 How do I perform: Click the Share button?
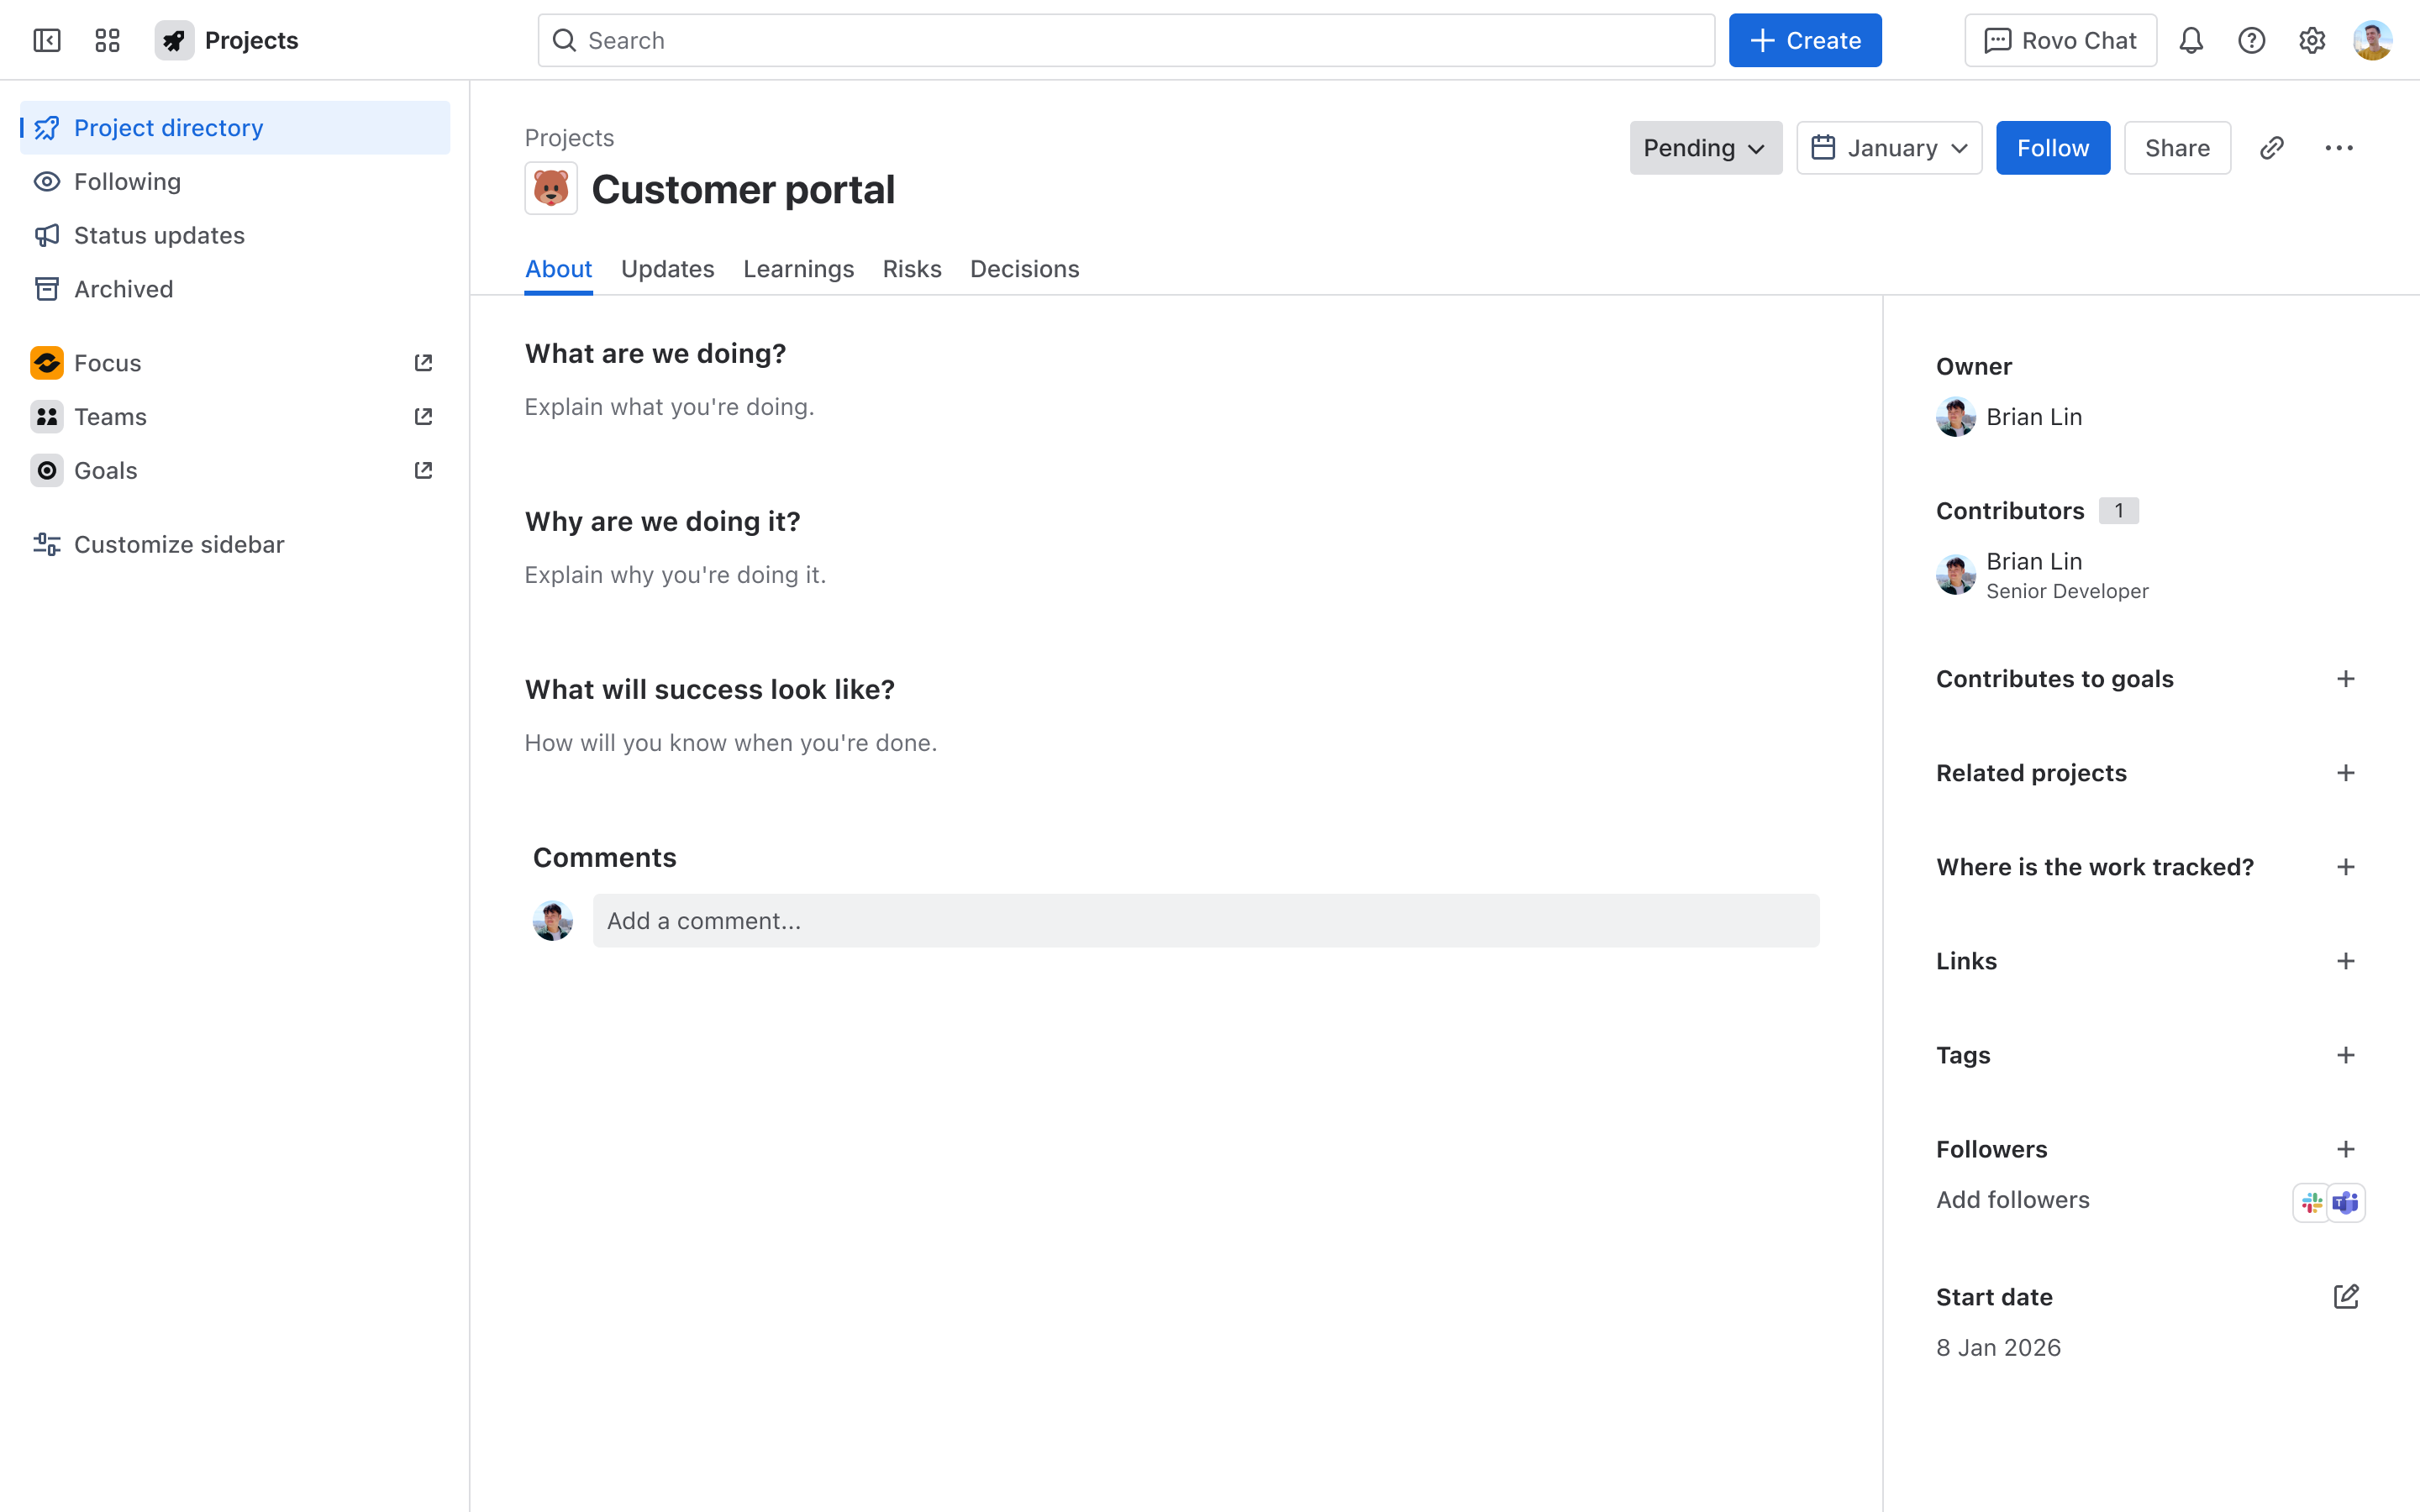coord(2176,148)
